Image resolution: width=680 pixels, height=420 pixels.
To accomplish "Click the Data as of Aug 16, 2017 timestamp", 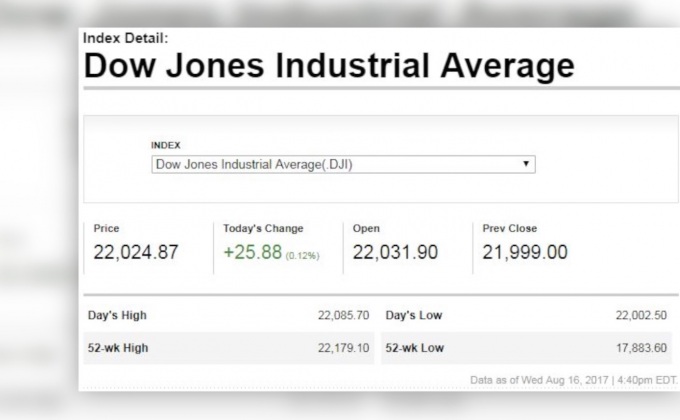I will click(573, 380).
